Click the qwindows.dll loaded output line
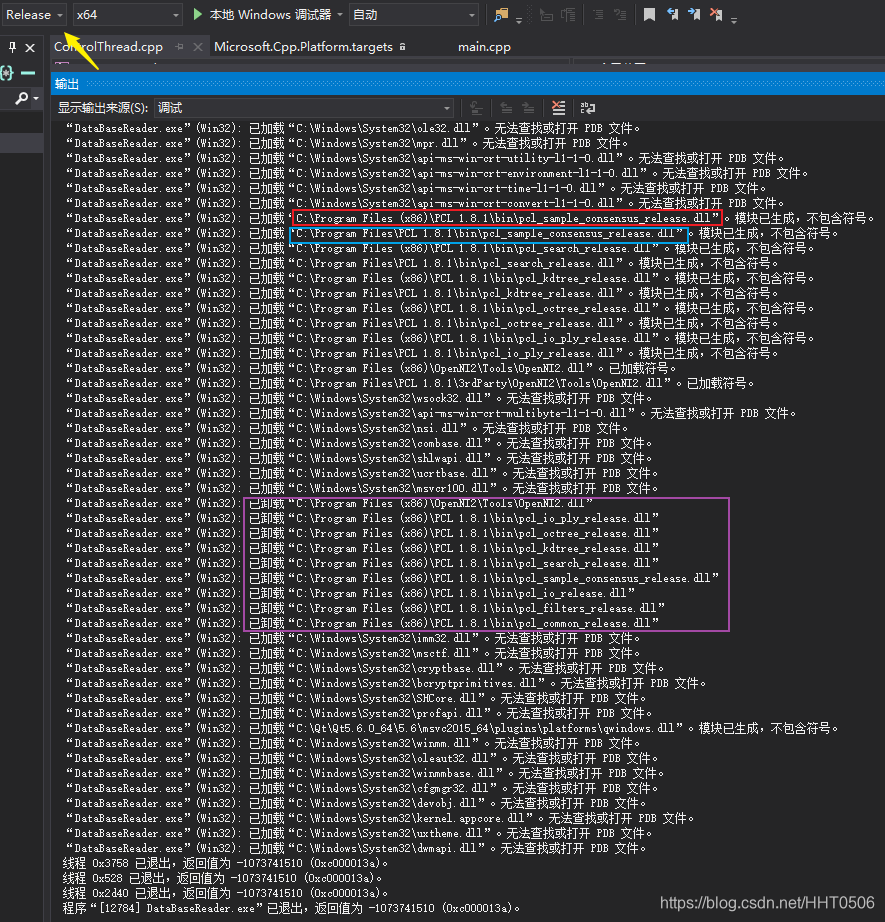 (x=452, y=728)
